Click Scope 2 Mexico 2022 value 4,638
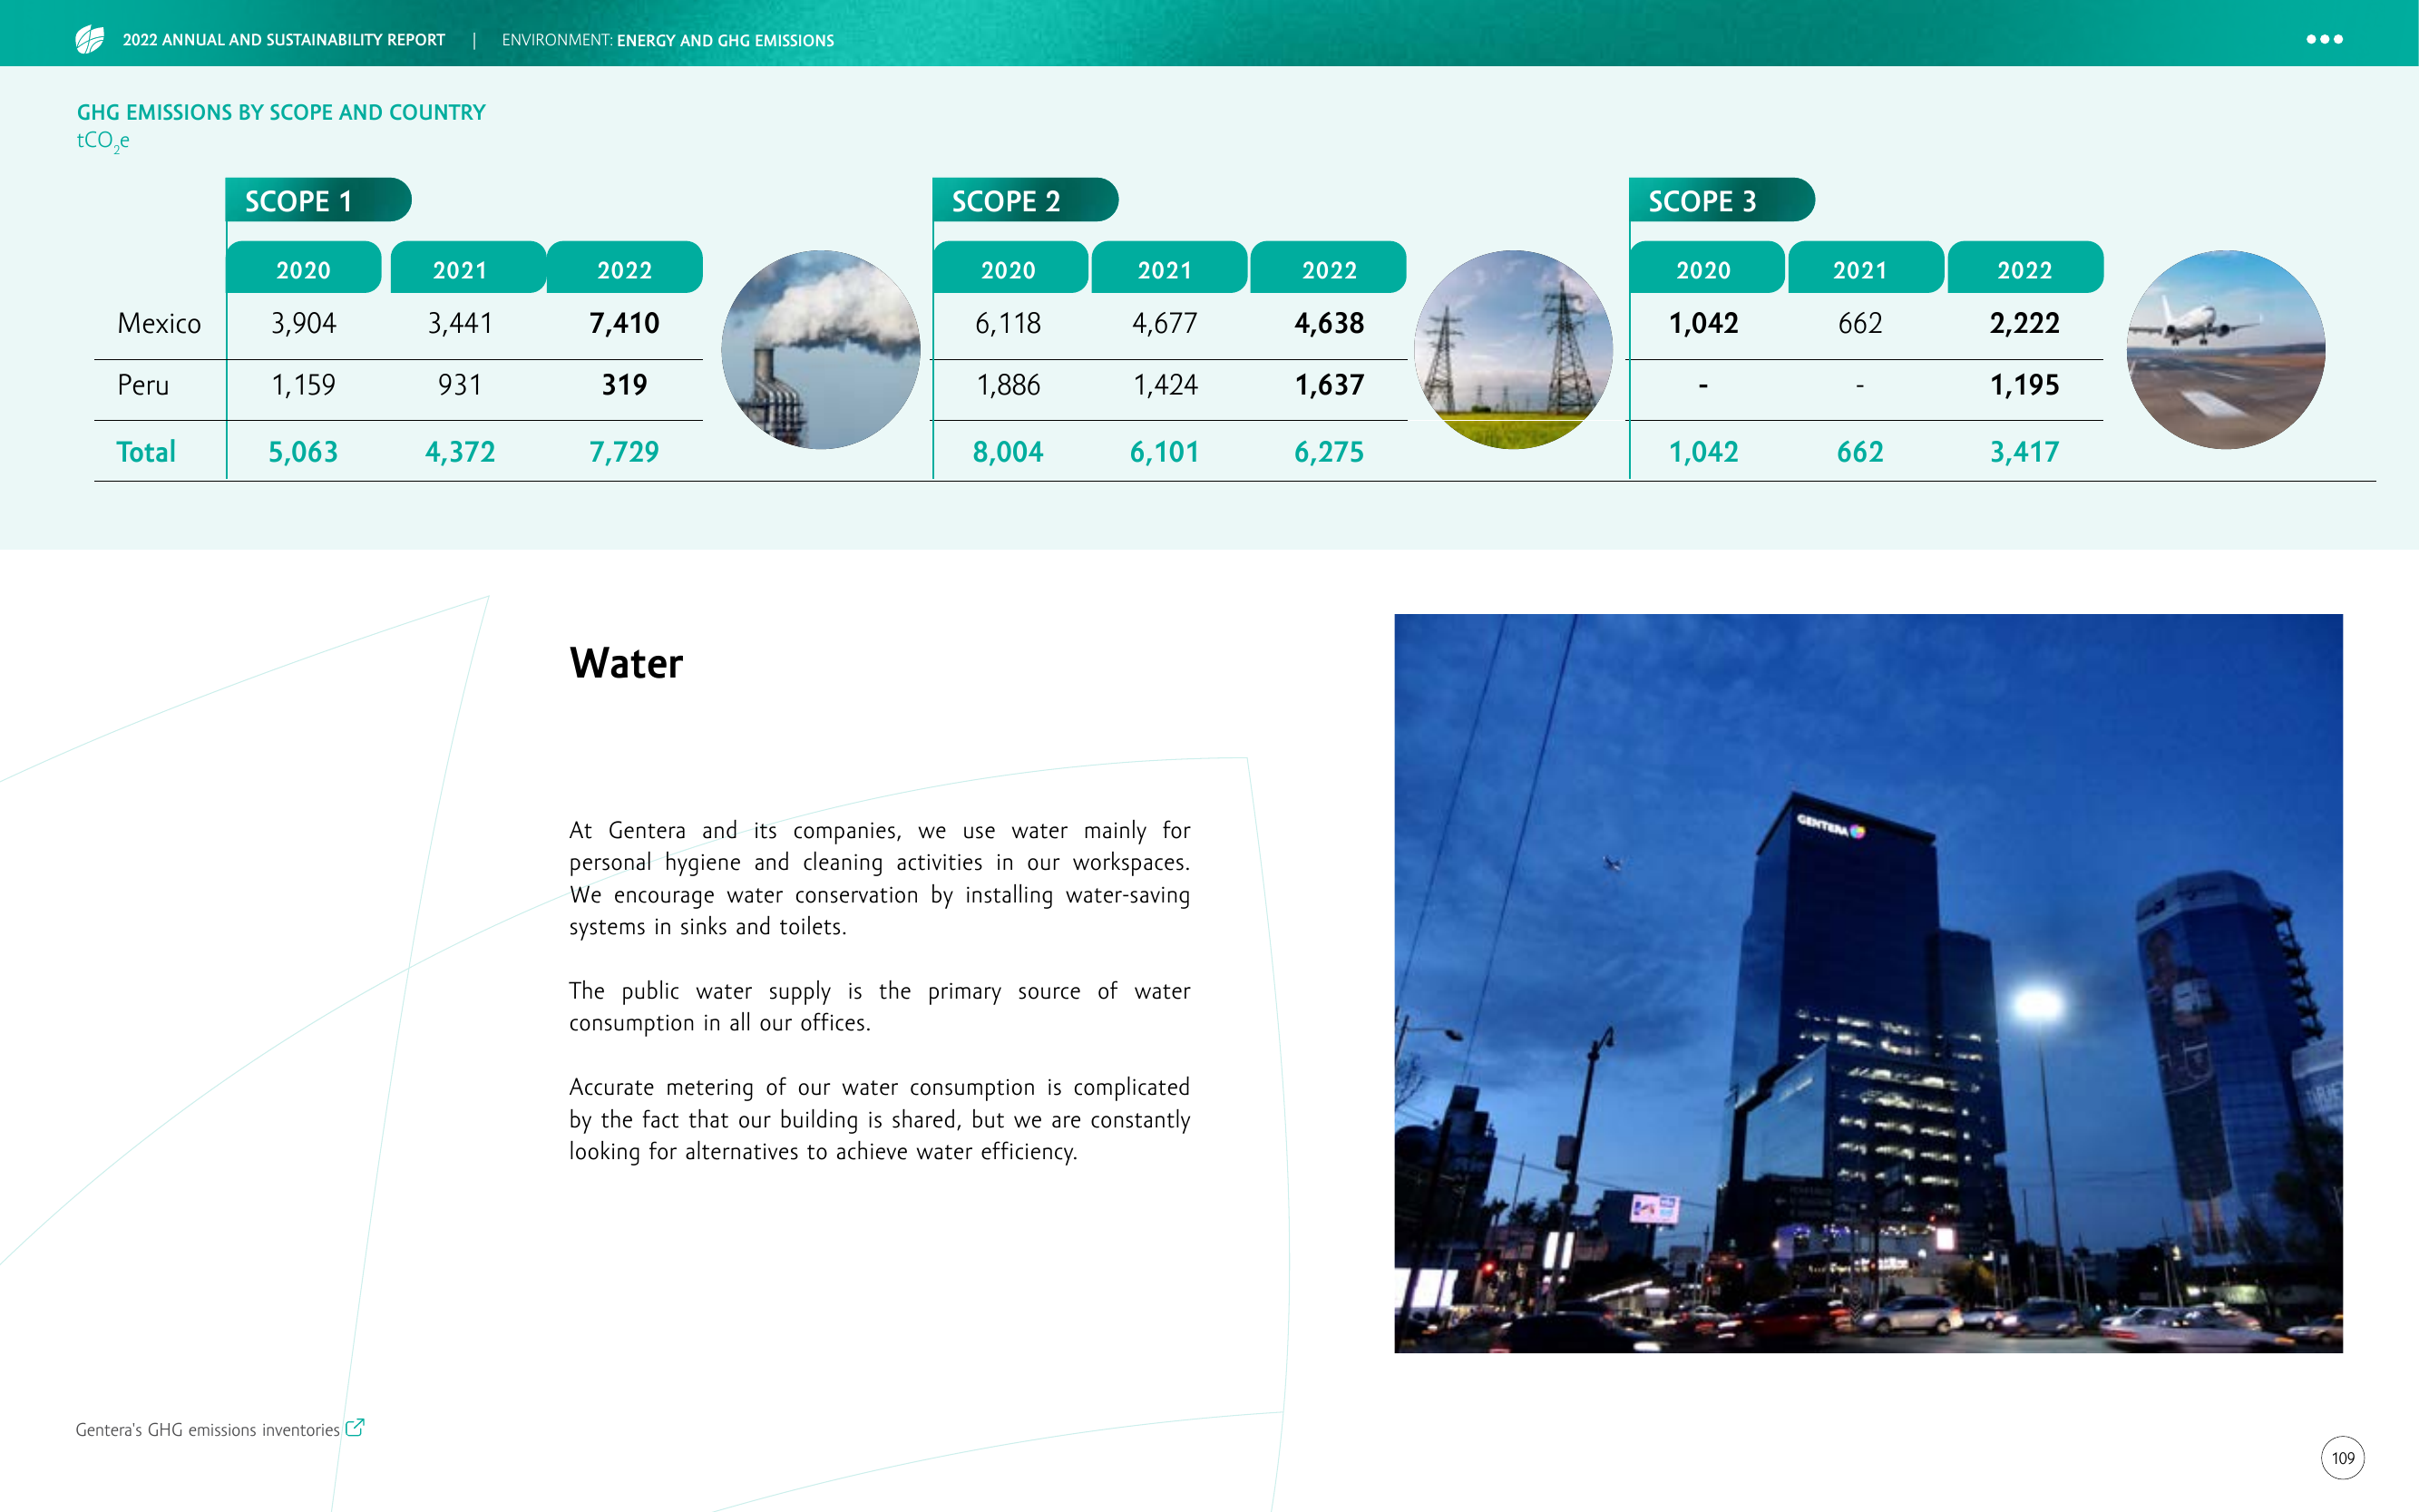Image resolution: width=2419 pixels, height=1512 pixels. [x=1329, y=323]
